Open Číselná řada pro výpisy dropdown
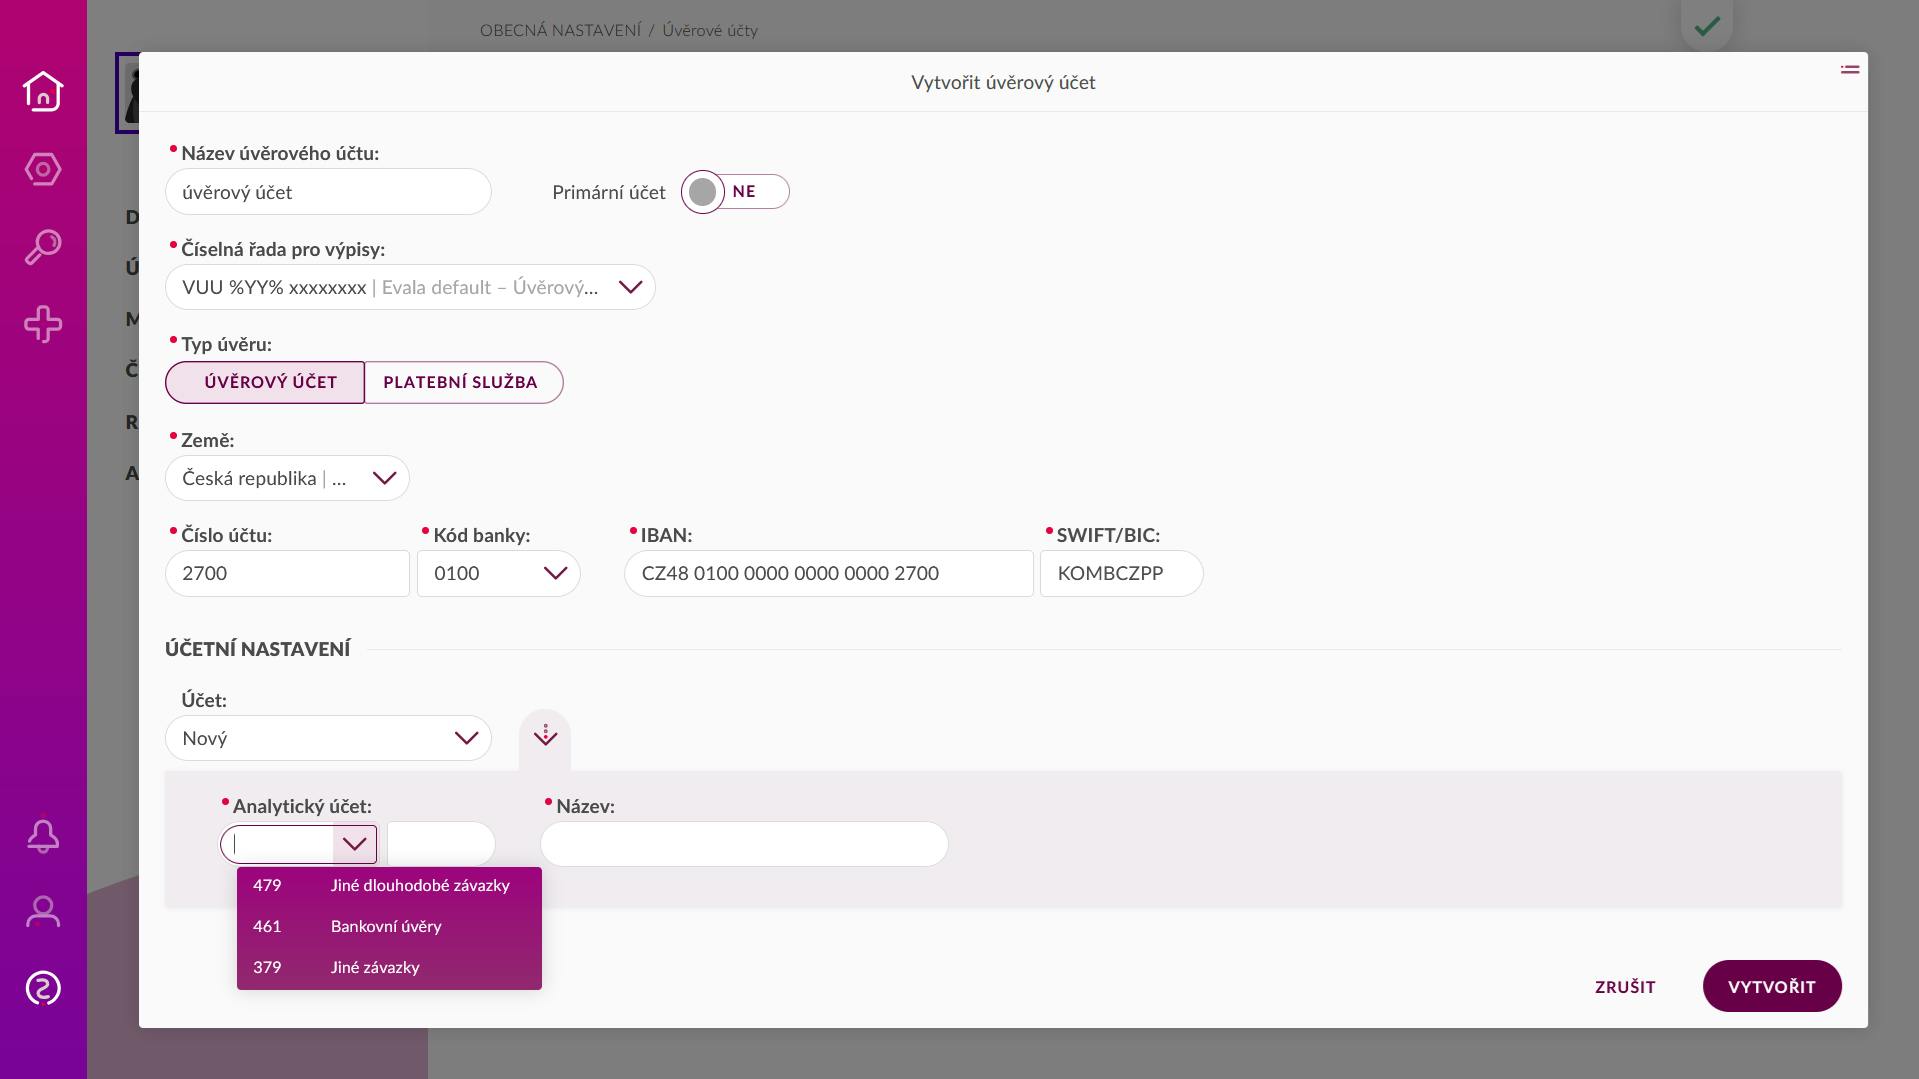 410,287
